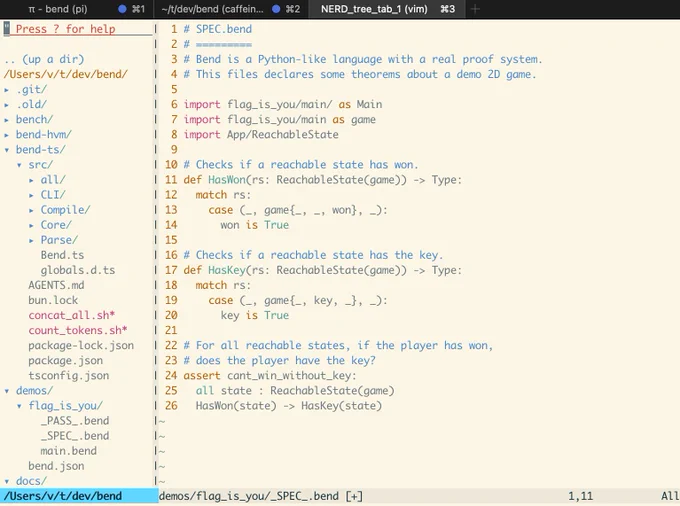Click the blue dot indicator on the ⌘1 tab

(x=122, y=9)
